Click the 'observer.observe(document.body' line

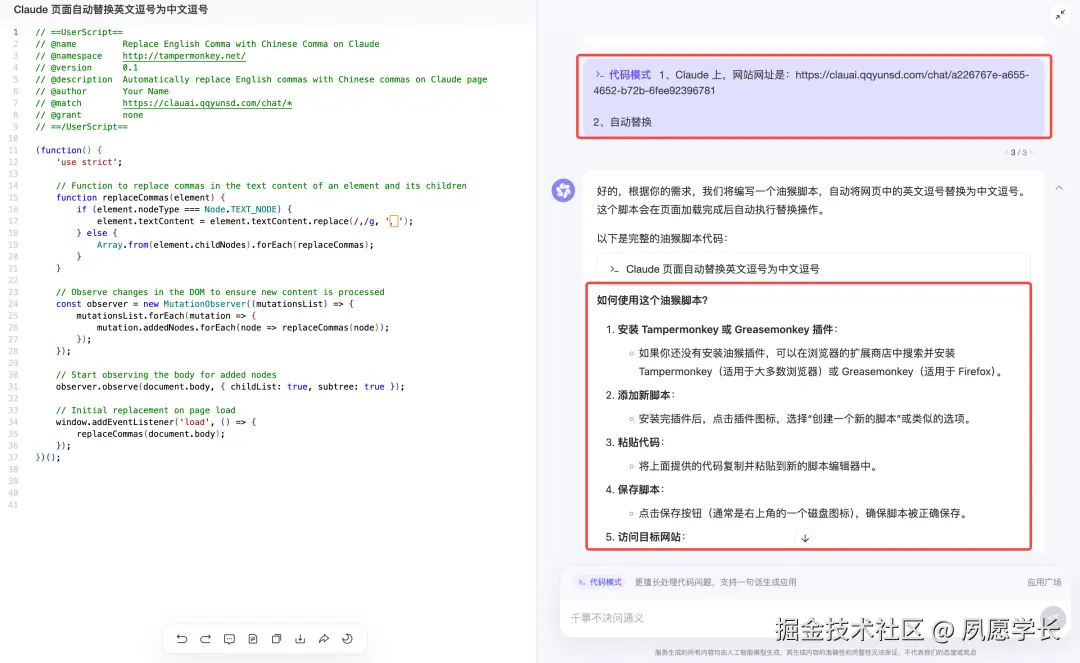[230, 387]
